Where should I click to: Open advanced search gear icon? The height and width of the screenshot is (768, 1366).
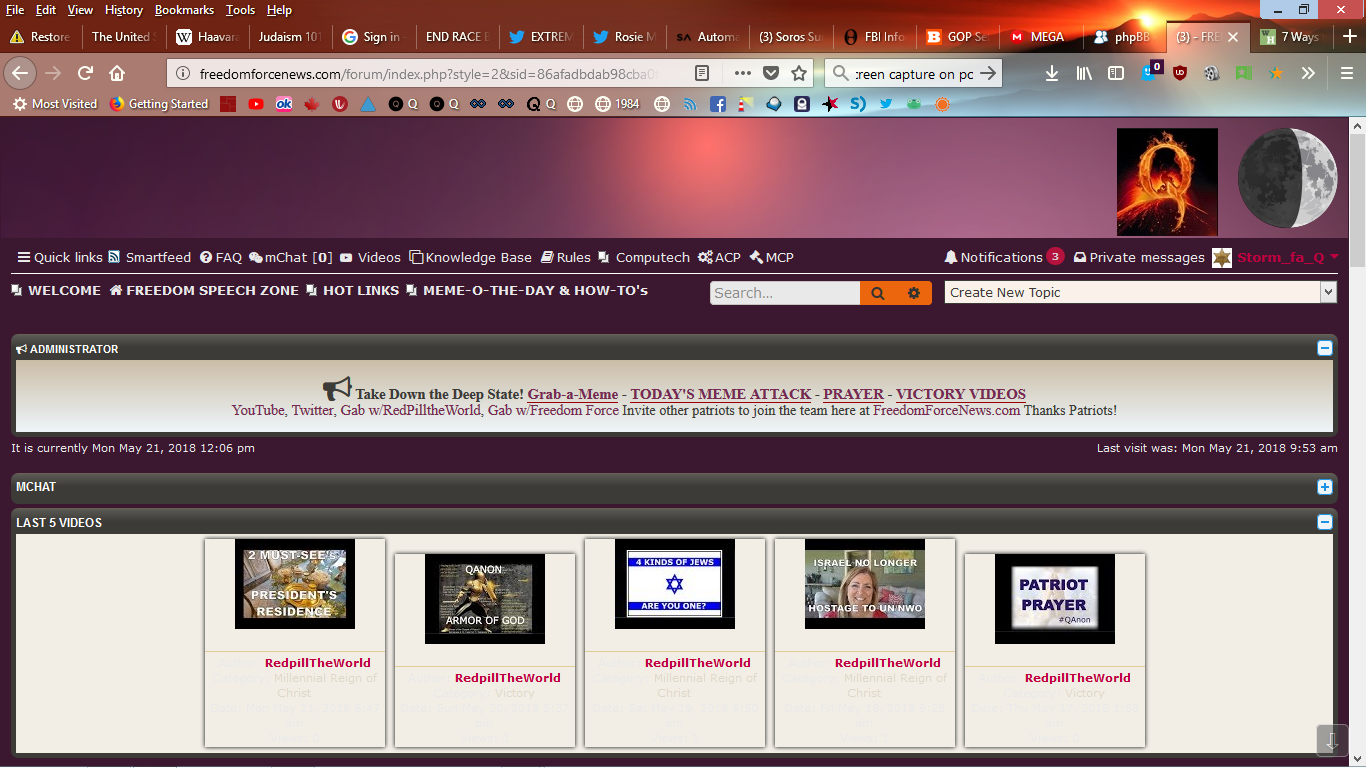click(913, 293)
